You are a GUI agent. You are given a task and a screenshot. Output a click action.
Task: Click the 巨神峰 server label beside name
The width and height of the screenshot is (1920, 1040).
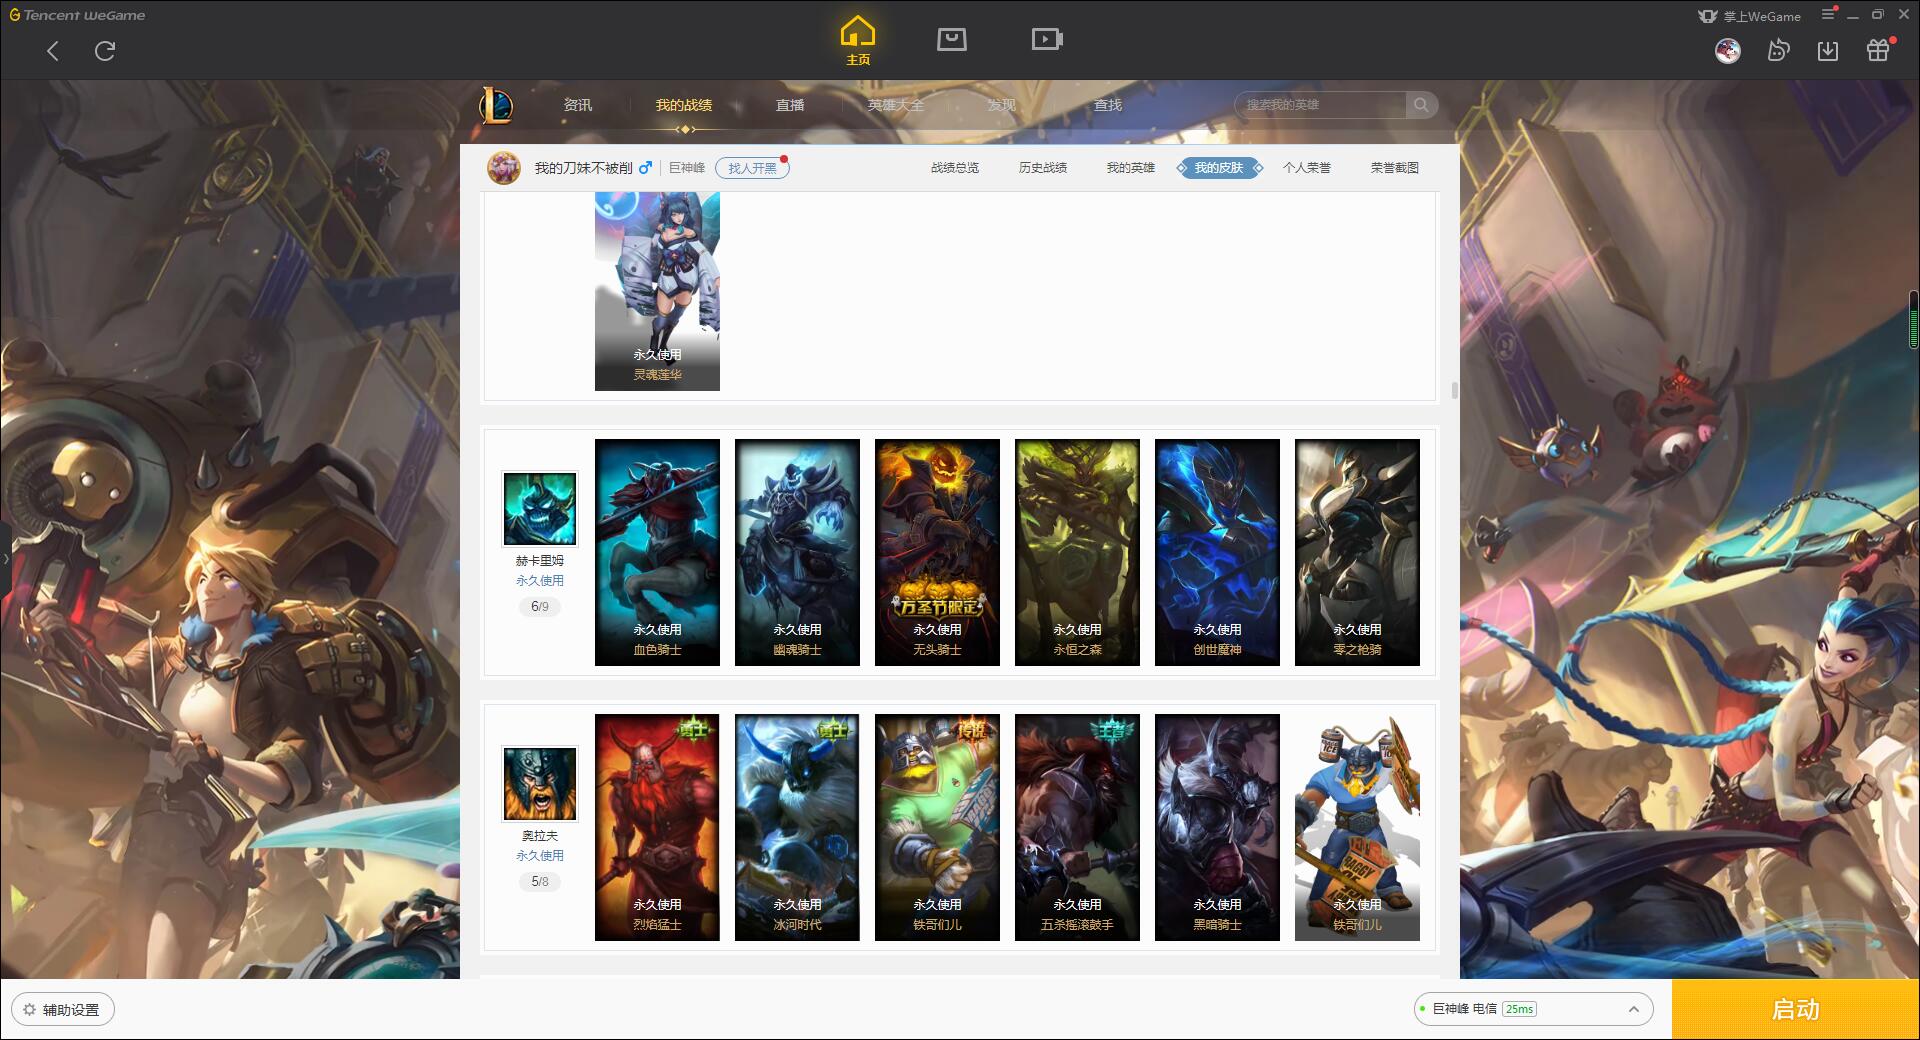click(687, 168)
